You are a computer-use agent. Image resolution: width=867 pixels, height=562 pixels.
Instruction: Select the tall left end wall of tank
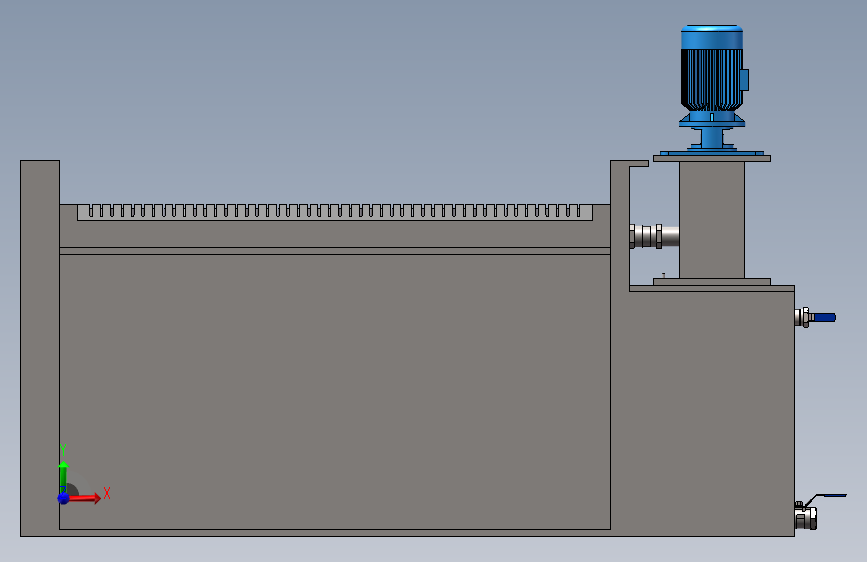40,346
